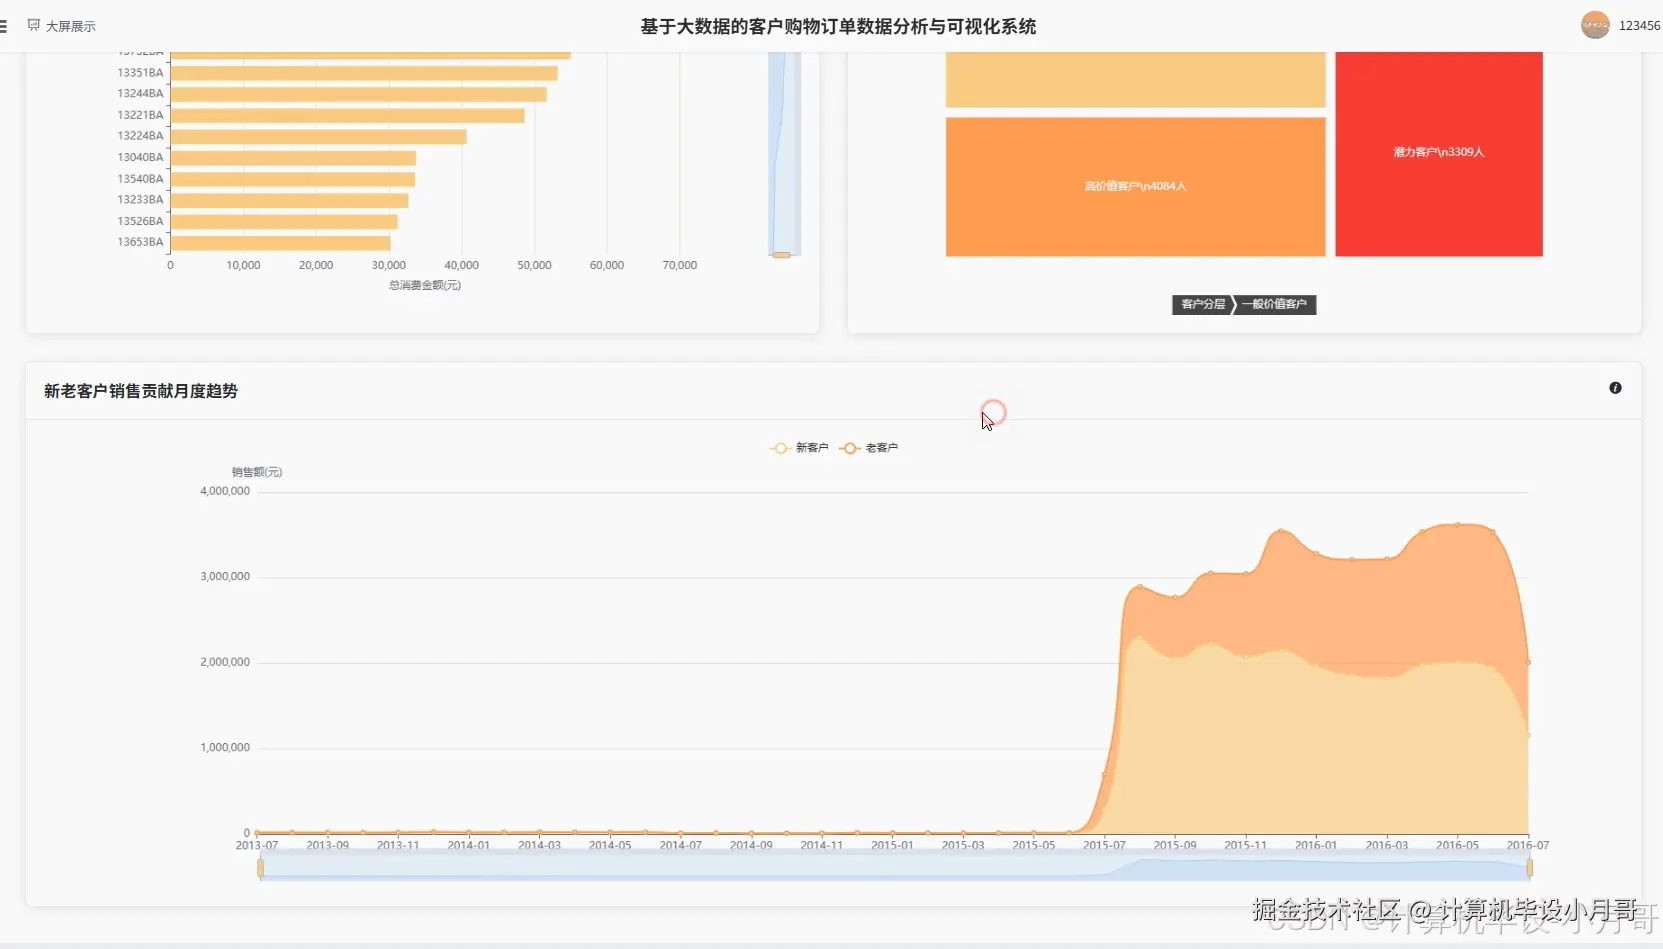Click the 新老客户销售贡献月度趋势 panel title
This screenshot has height=949, width=1663.
(x=141, y=391)
